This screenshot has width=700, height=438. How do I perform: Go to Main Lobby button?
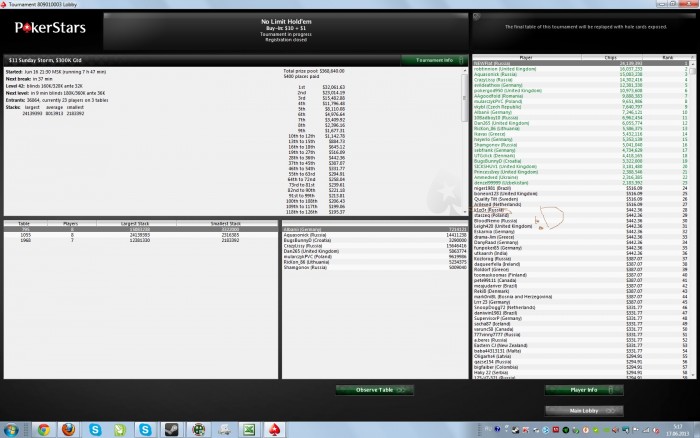point(584,411)
